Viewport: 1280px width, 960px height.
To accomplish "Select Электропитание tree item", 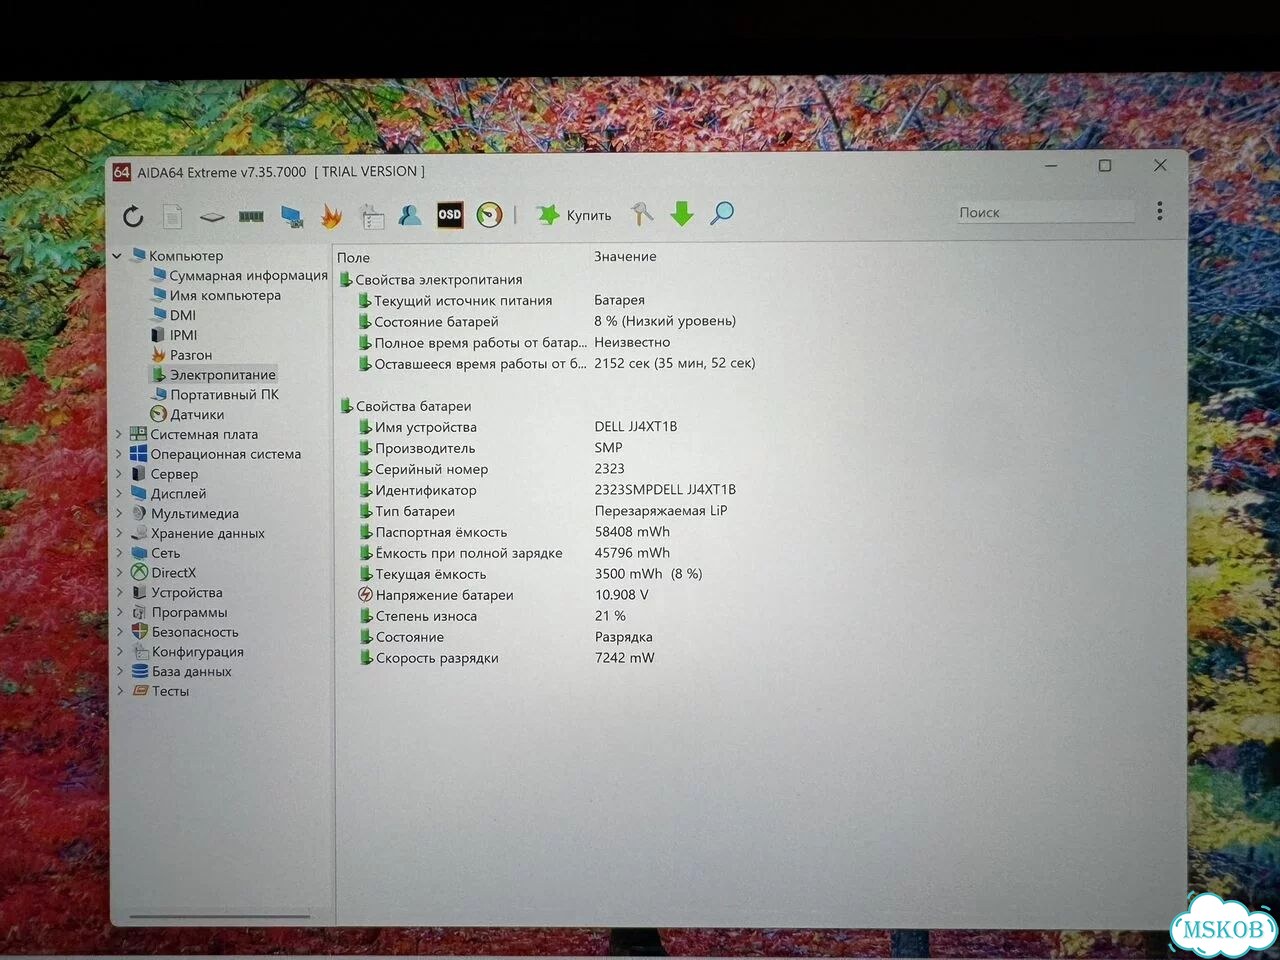I will tap(213, 375).
